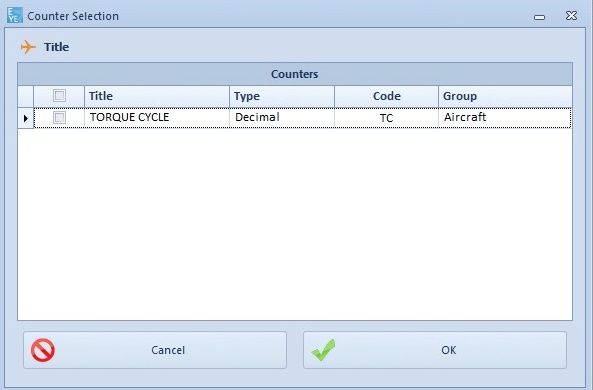Confirm selection with the OK button
Image resolution: width=593 pixels, height=390 pixels.
coord(435,350)
